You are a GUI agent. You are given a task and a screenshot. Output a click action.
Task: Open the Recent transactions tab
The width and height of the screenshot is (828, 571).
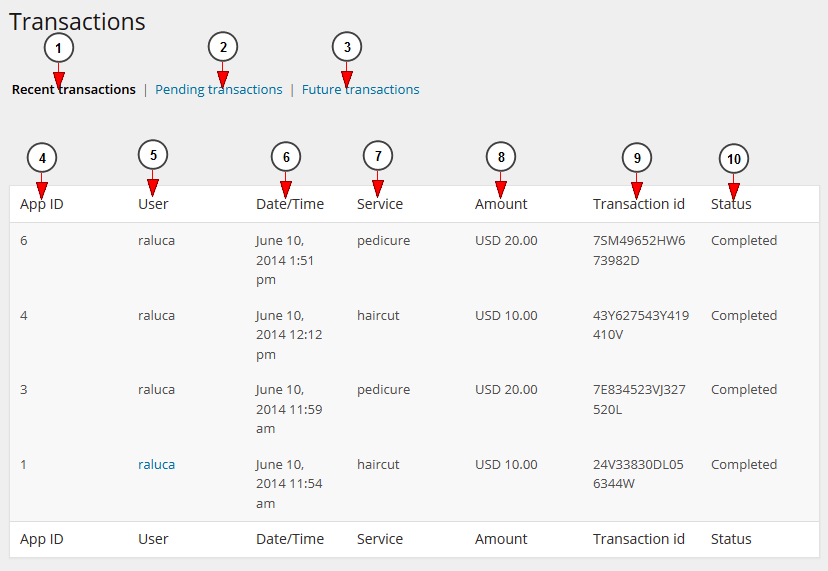pyautogui.click(x=74, y=90)
